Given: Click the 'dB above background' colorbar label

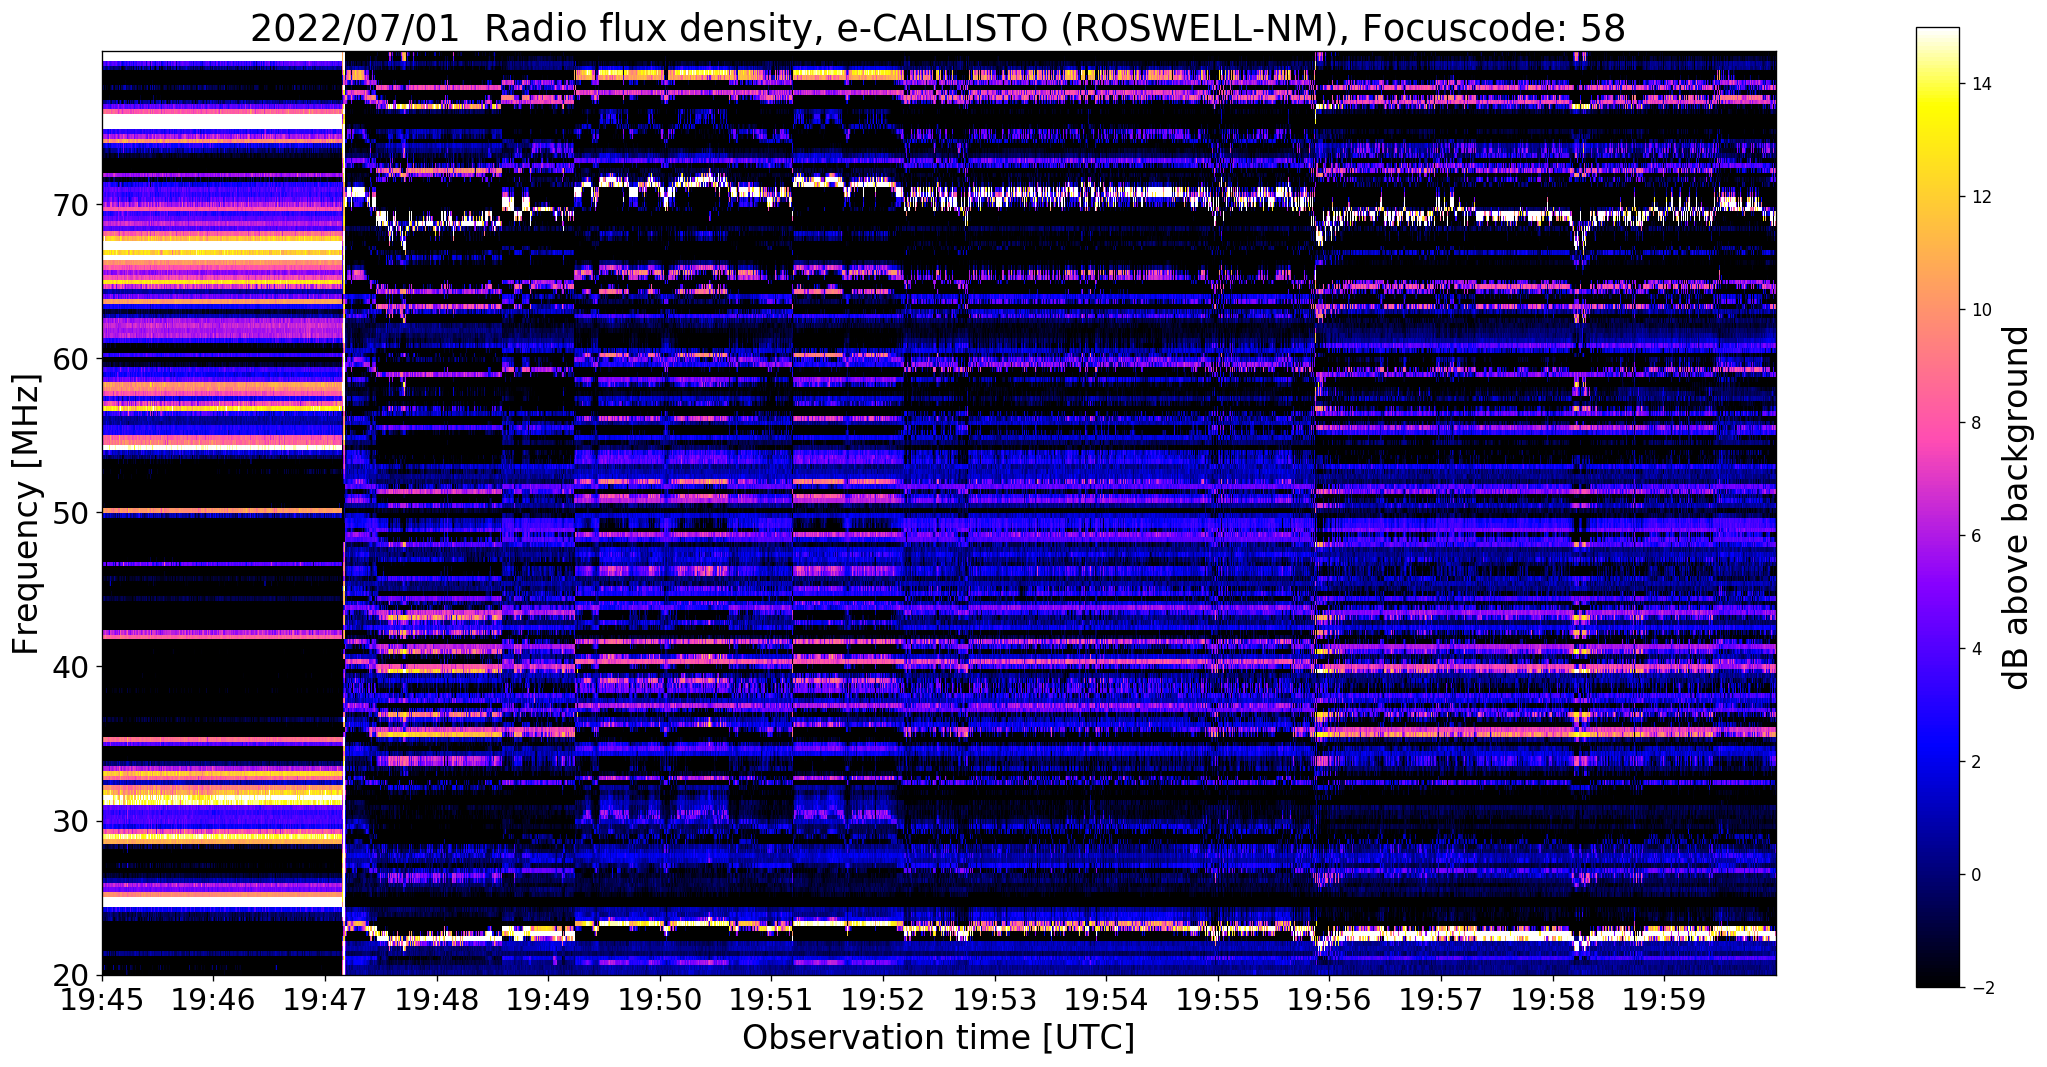Looking at the screenshot, I should coord(2016,507).
